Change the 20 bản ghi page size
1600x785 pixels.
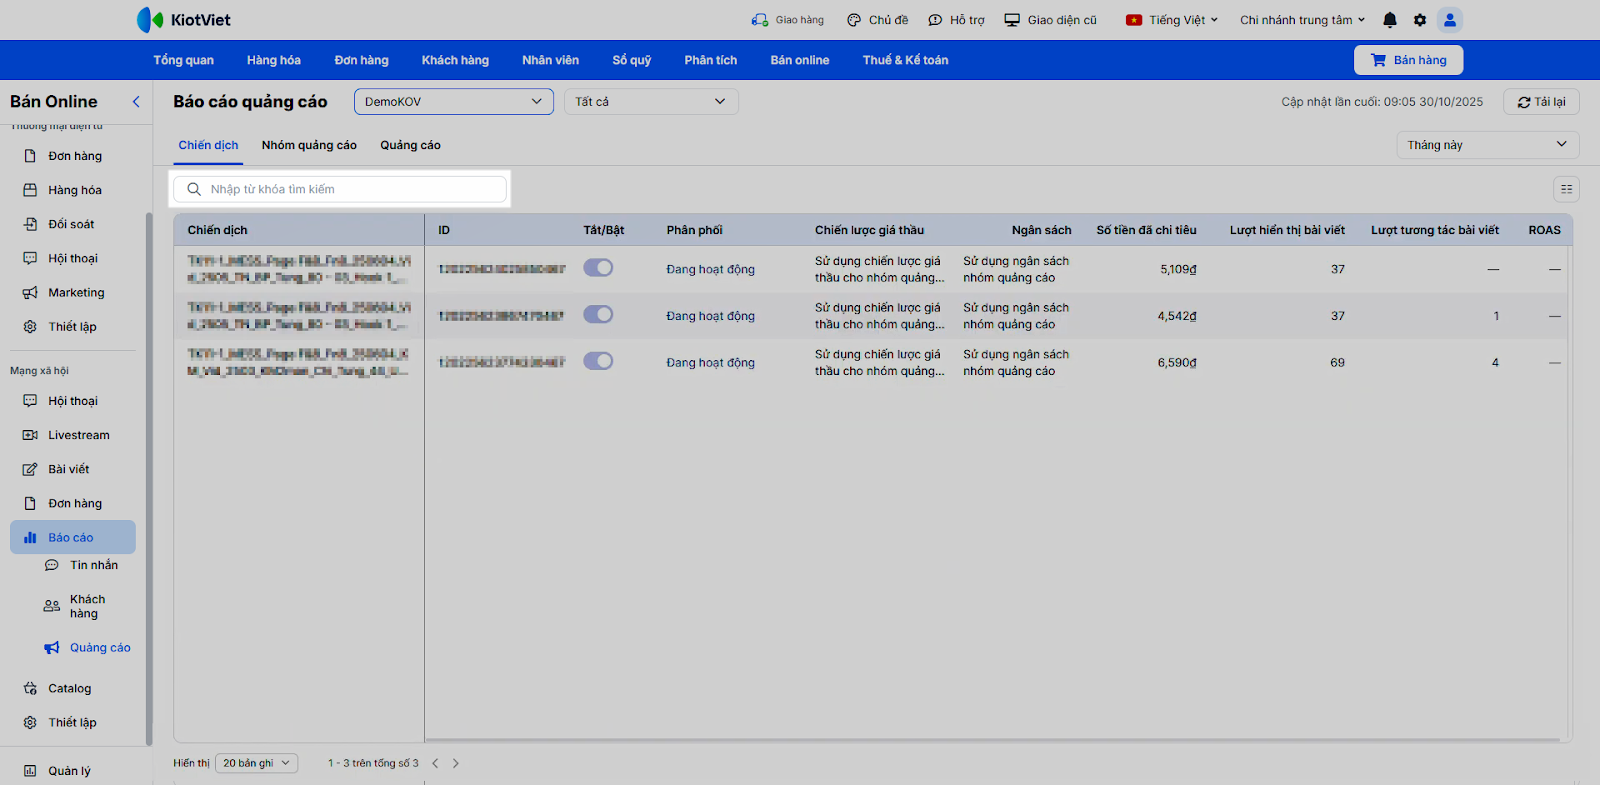coord(257,763)
